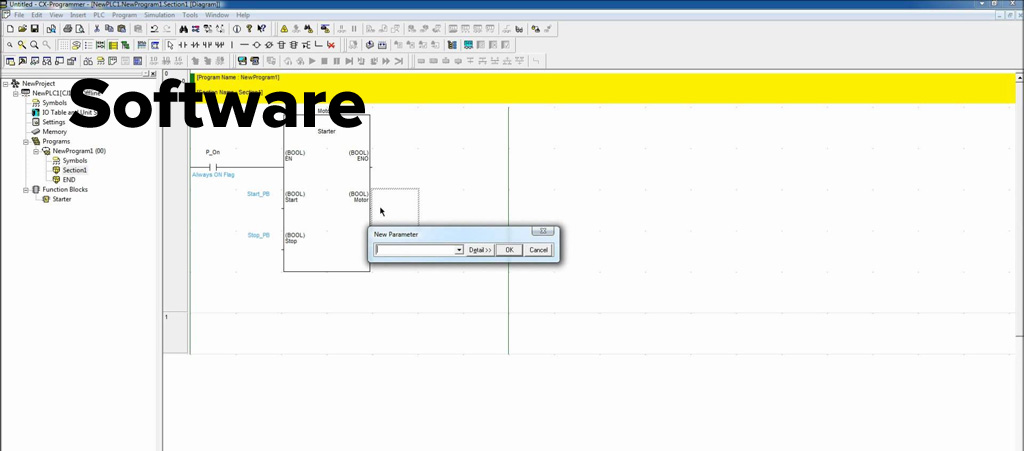Image resolution: width=1024 pixels, height=451 pixels.
Task: Expand dialog with Detail >> button
Action: pos(480,250)
